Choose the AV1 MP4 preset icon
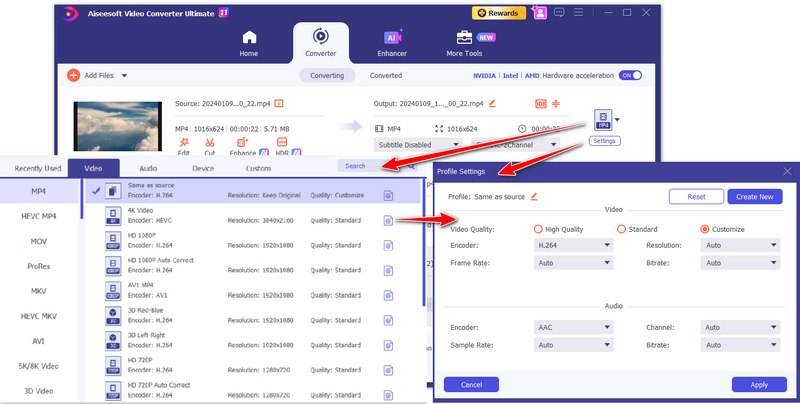This screenshot has height=404, width=800. tap(113, 291)
